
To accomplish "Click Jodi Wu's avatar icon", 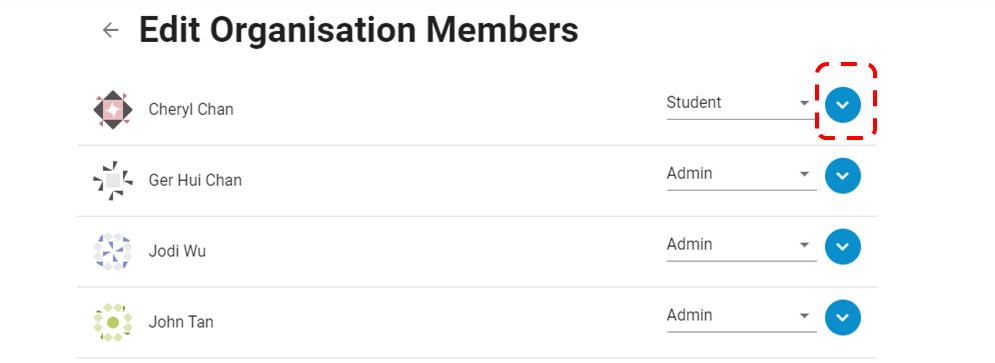I will pyautogui.click(x=113, y=251).
